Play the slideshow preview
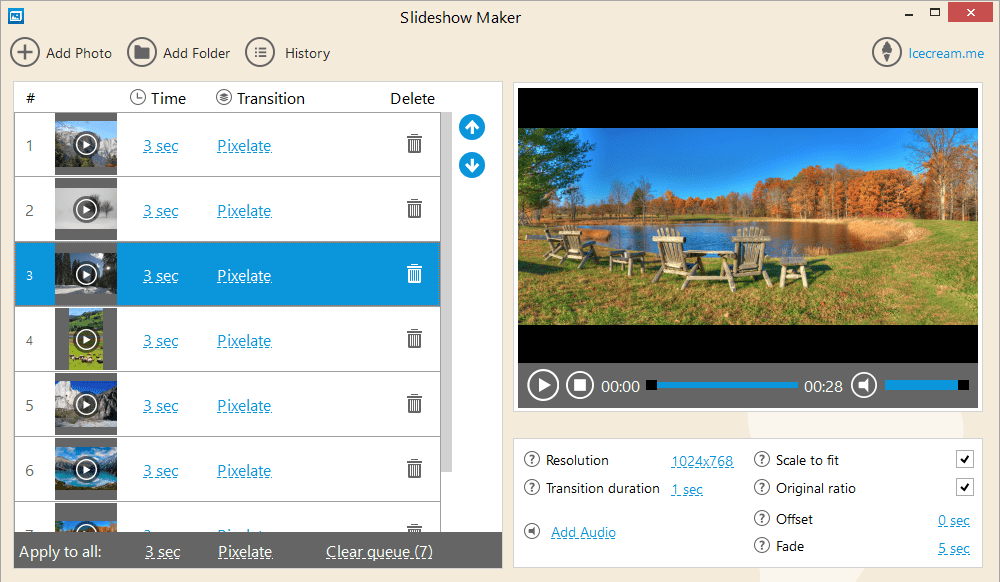The image size is (1000, 582). pos(543,385)
